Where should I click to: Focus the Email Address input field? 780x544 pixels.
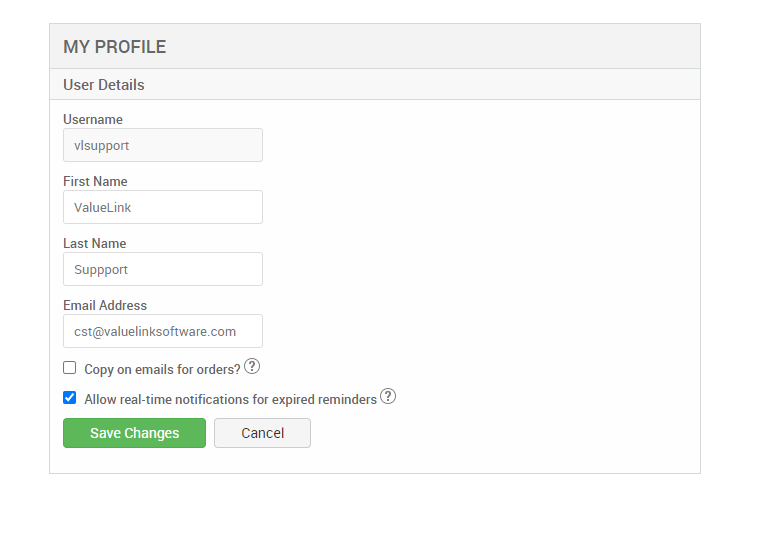[x=163, y=331]
